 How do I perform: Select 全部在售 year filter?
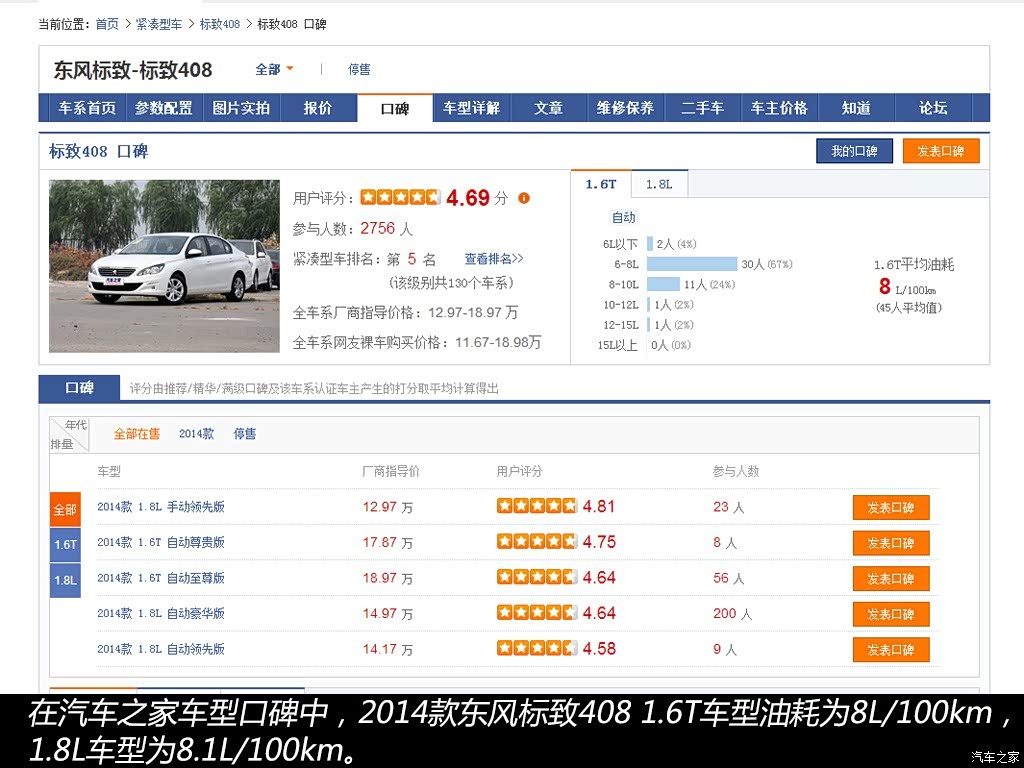point(136,434)
